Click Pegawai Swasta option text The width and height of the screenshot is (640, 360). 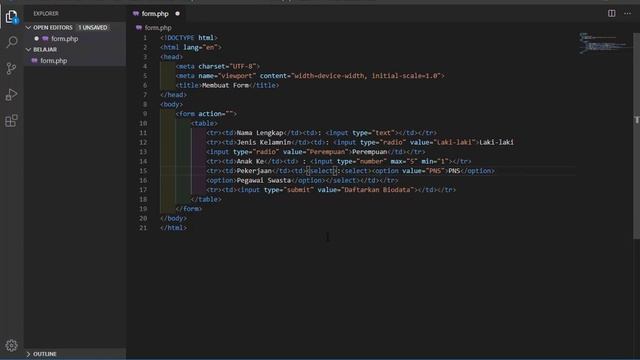coord(264,180)
